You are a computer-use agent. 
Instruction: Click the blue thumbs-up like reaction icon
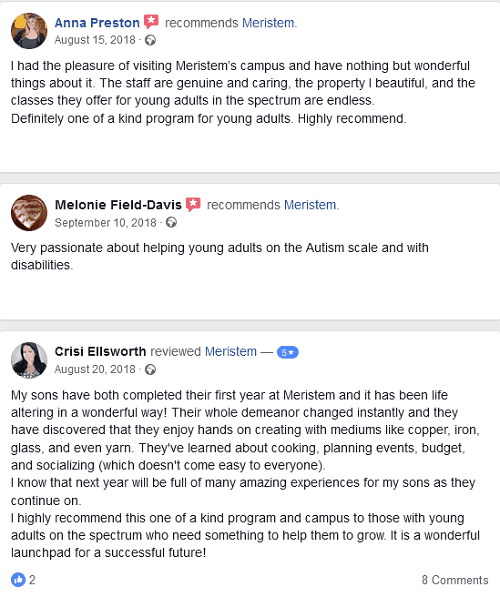pos(18,579)
